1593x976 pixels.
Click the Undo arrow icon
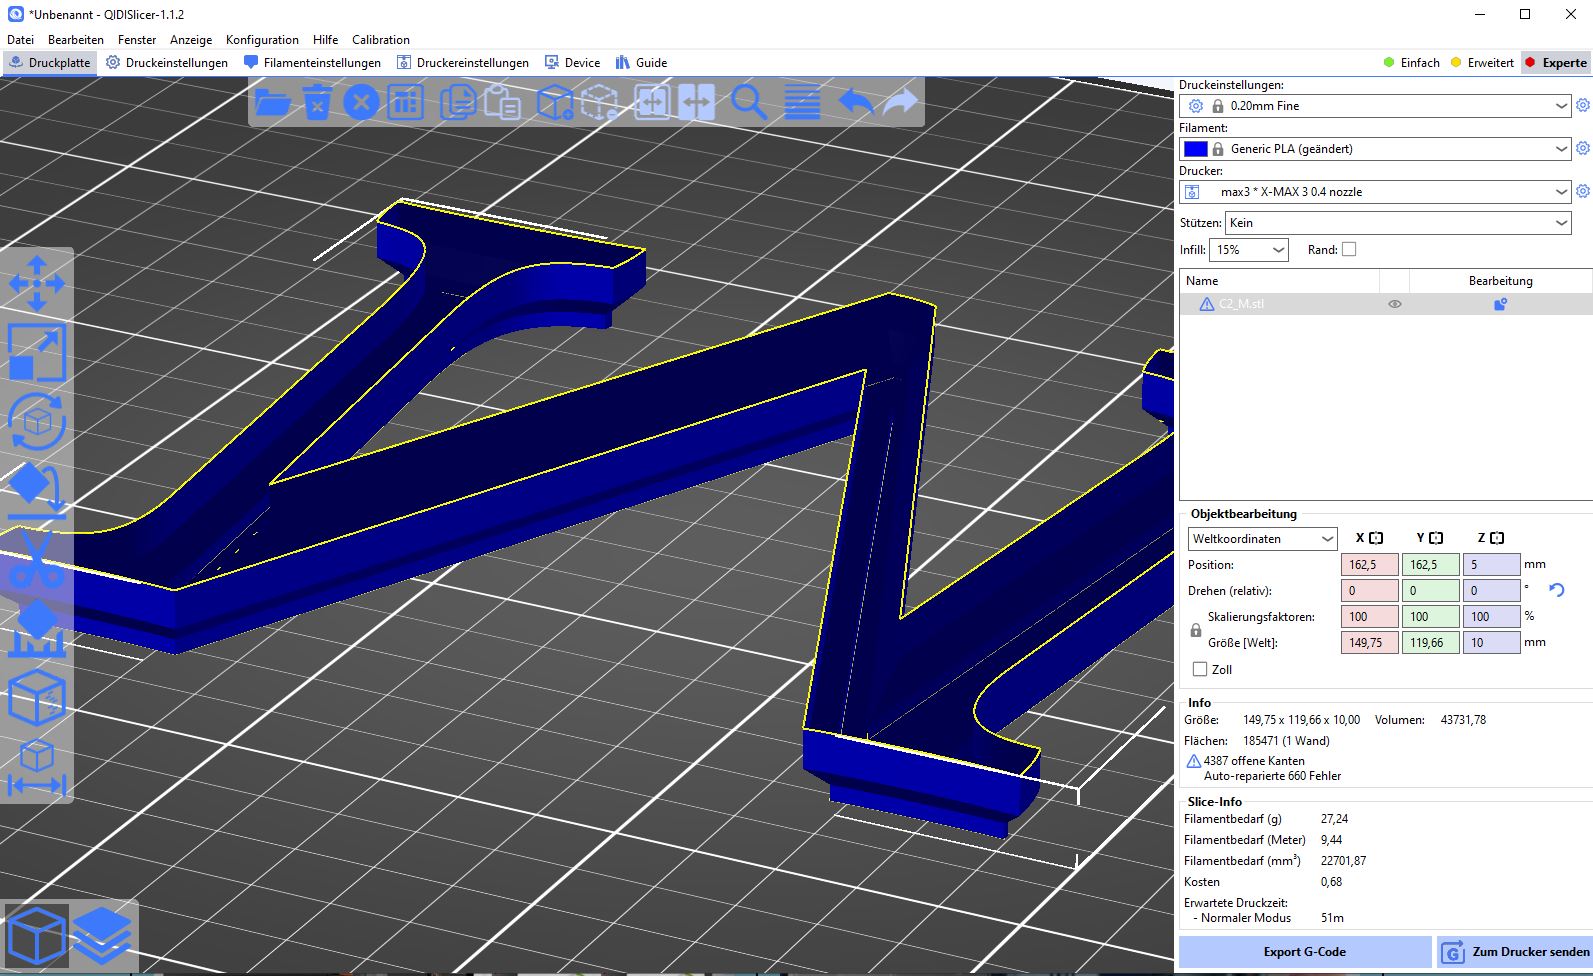point(856,102)
